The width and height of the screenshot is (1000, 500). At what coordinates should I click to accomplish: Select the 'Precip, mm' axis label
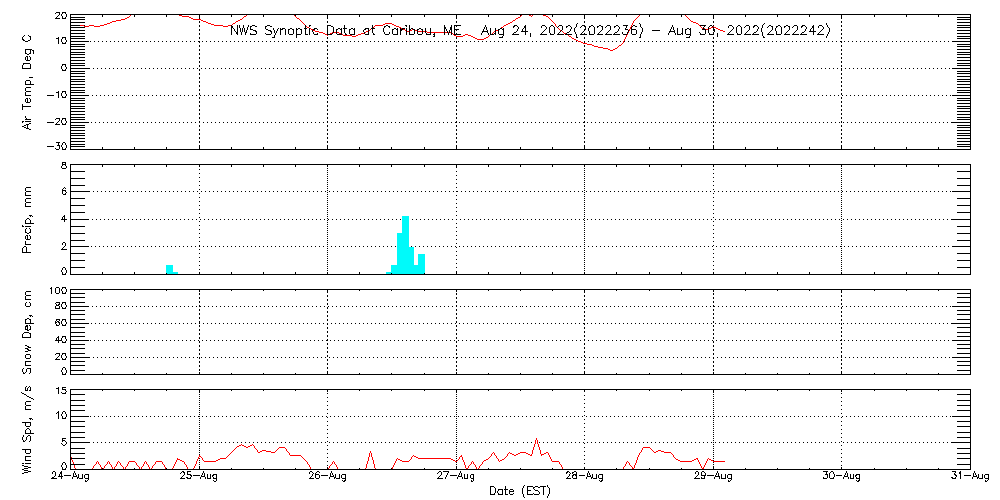click(x=28, y=218)
